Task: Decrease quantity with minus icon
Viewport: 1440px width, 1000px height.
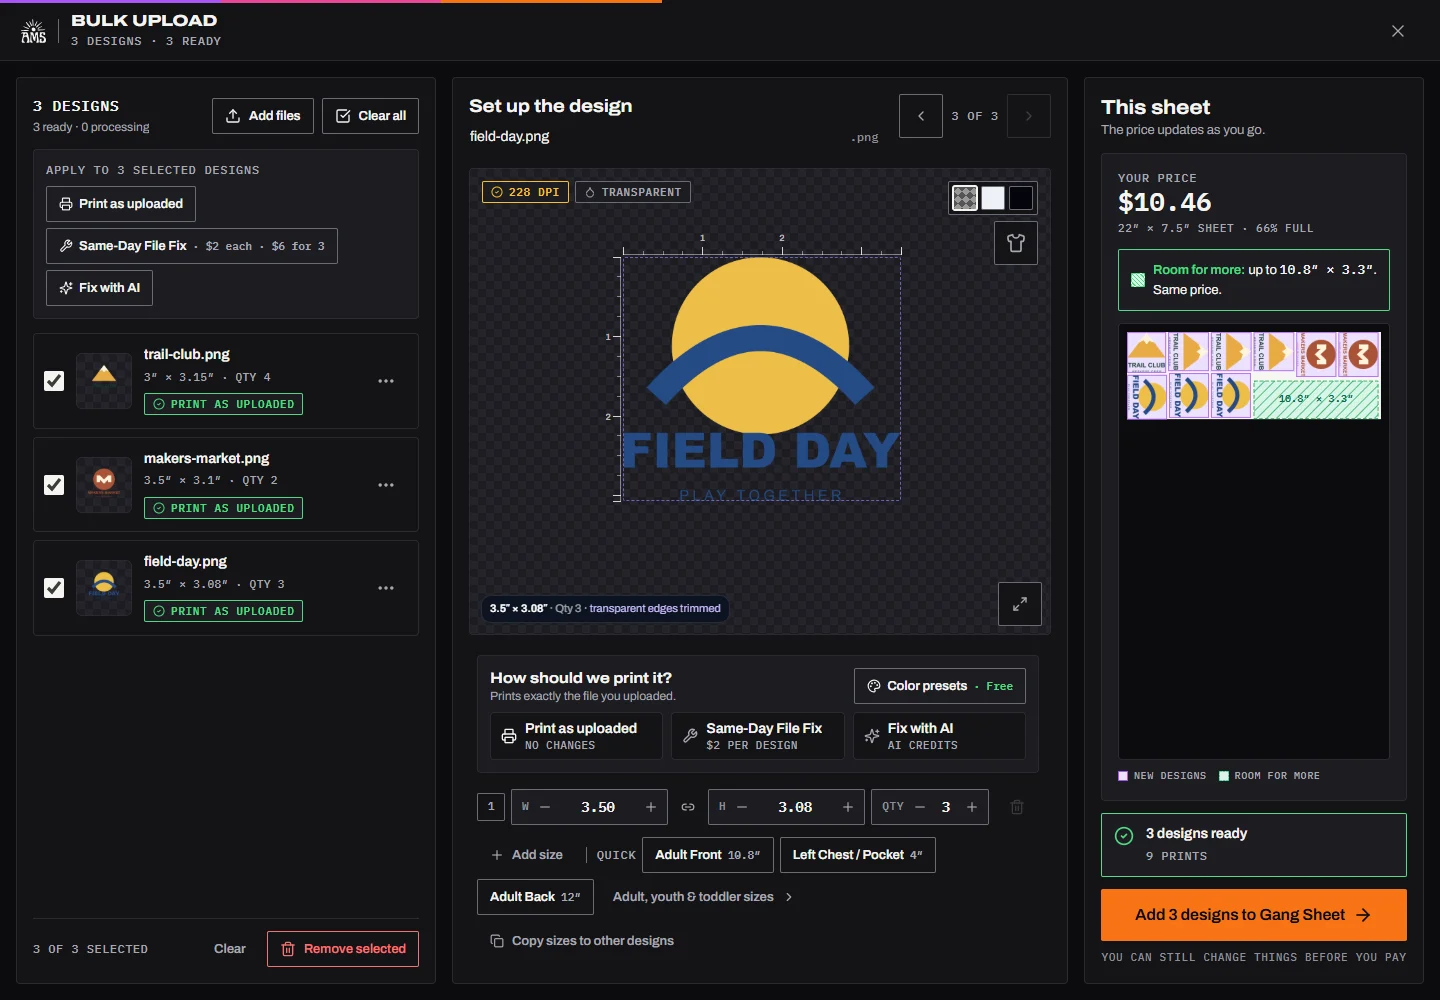Action: [x=920, y=807]
